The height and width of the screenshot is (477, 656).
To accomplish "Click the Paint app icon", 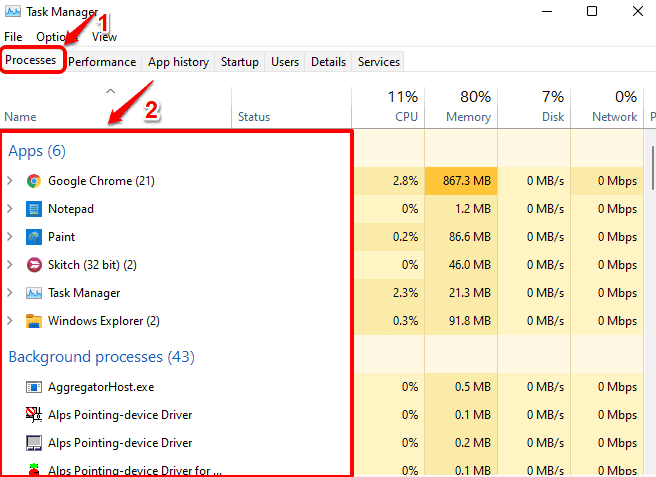I will pyautogui.click(x=34, y=237).
